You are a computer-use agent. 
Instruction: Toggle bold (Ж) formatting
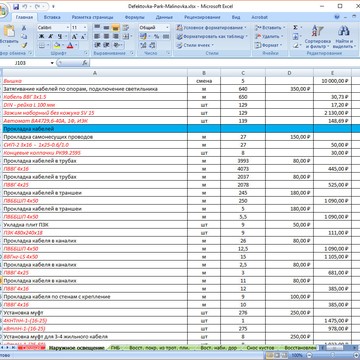click(41, 37)
